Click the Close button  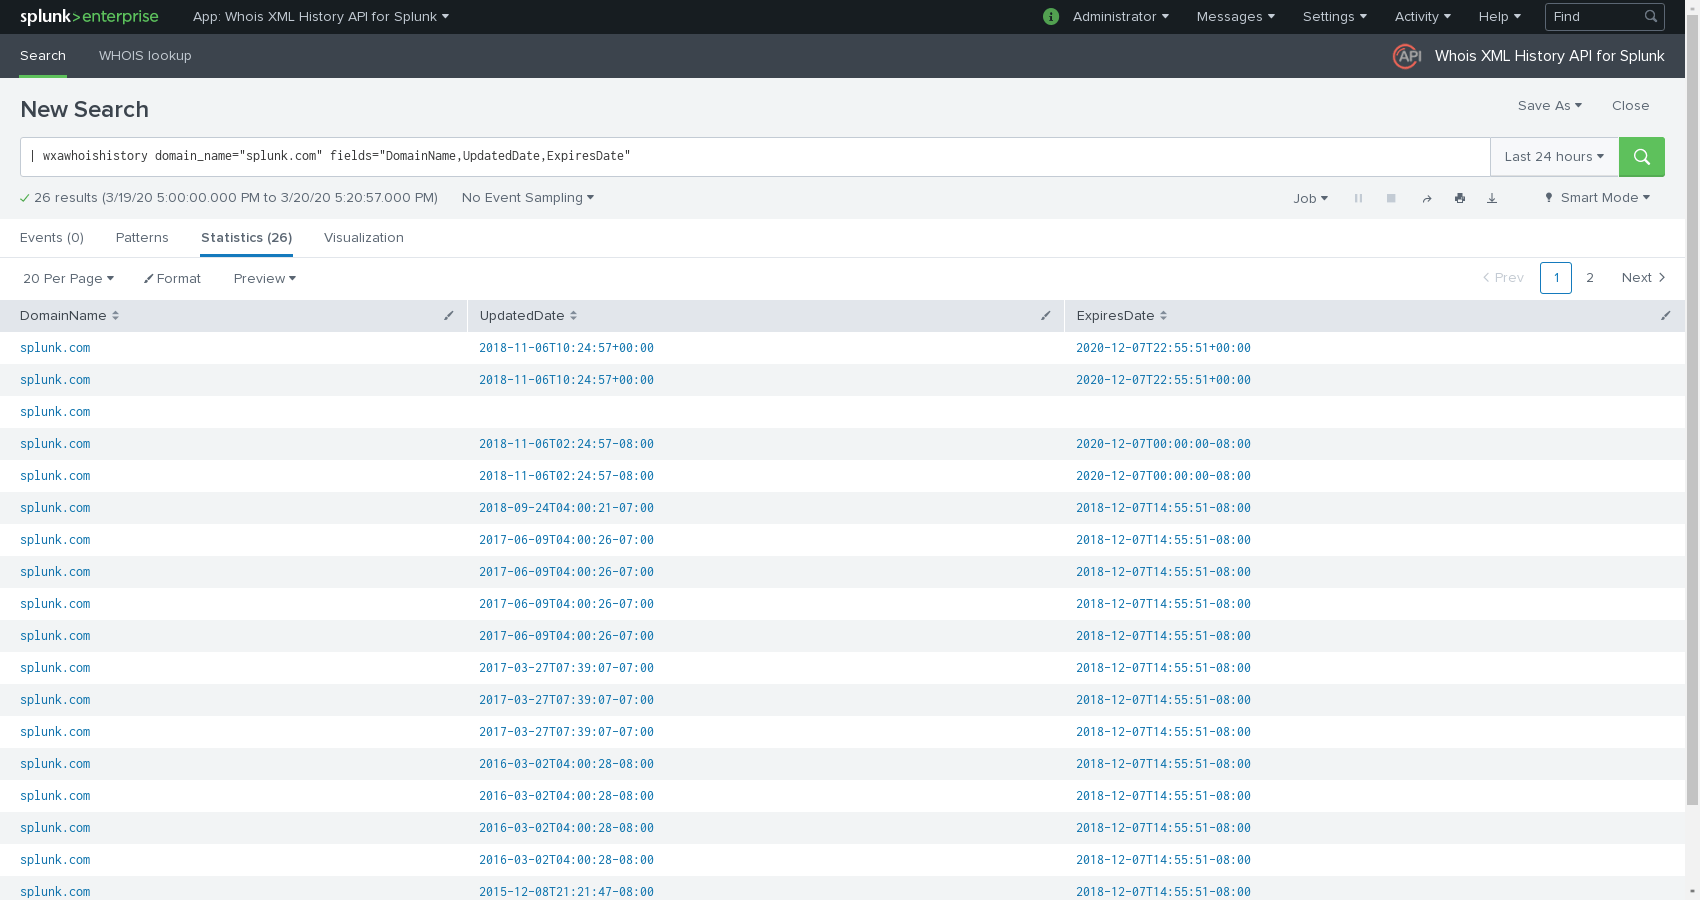tap(1630, 106)
